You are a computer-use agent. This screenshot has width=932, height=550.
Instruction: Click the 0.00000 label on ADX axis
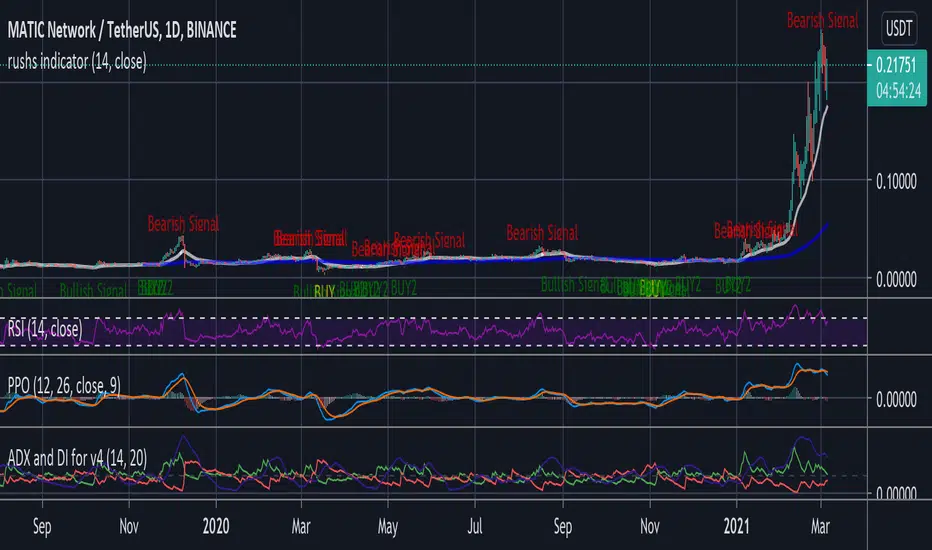coord(897,493)
